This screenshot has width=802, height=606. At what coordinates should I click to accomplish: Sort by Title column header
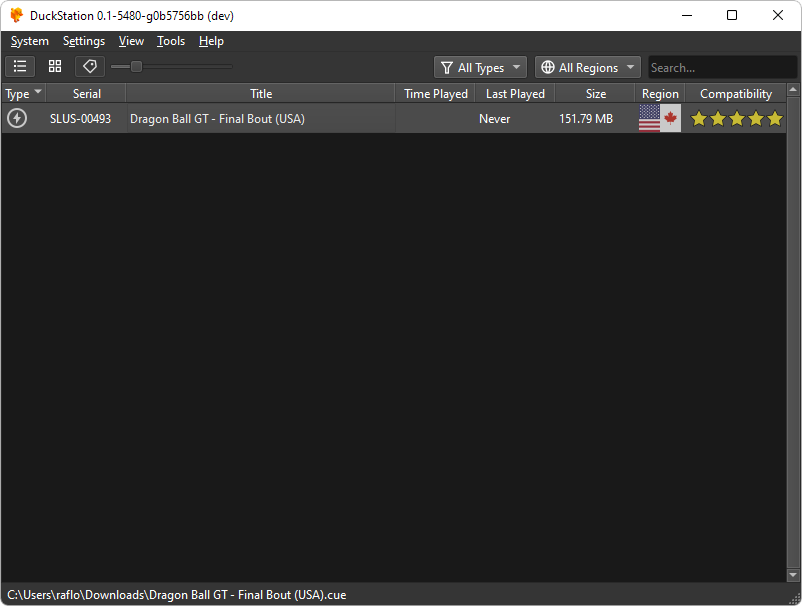click(261, 94)
